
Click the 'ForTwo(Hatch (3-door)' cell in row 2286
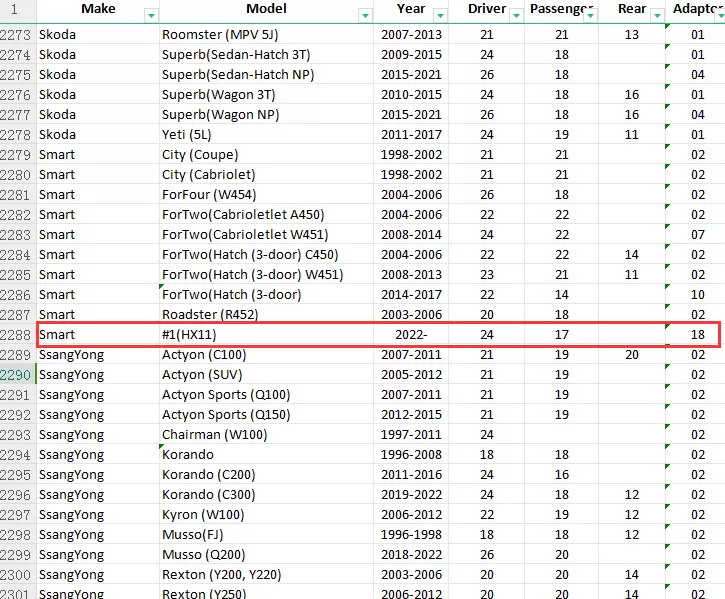(x=266, y=295)
